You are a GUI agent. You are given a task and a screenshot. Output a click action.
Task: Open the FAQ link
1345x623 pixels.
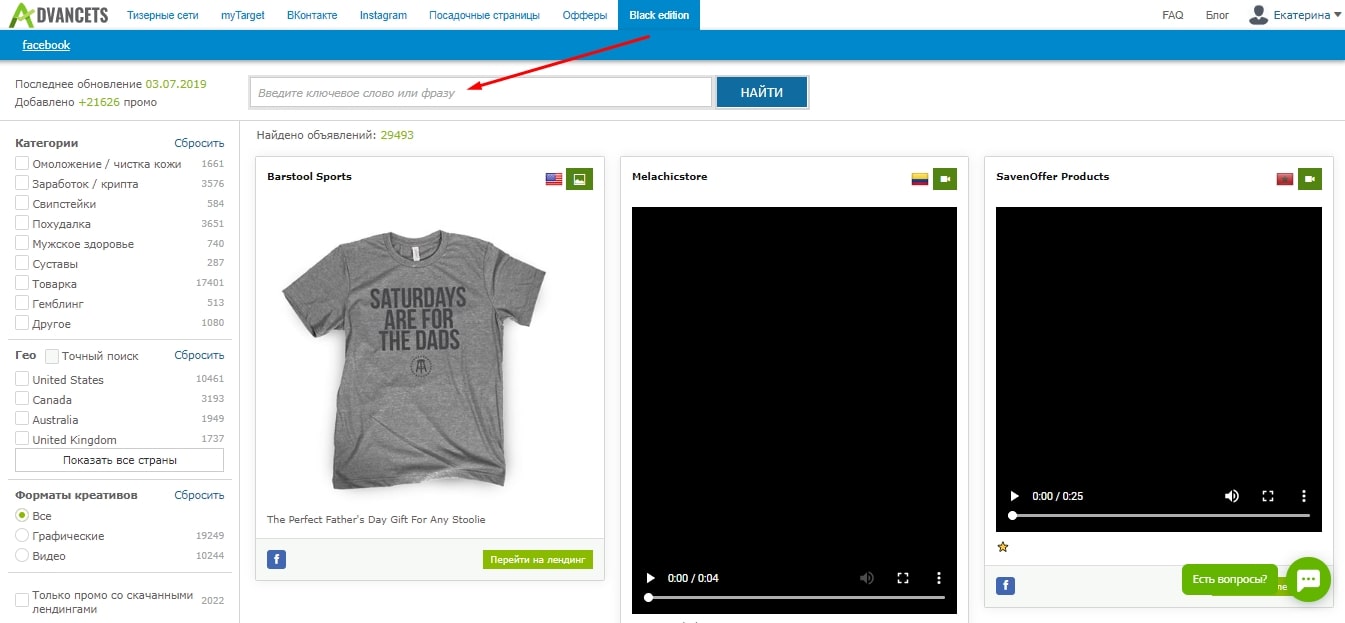[x=1173, y=15]
